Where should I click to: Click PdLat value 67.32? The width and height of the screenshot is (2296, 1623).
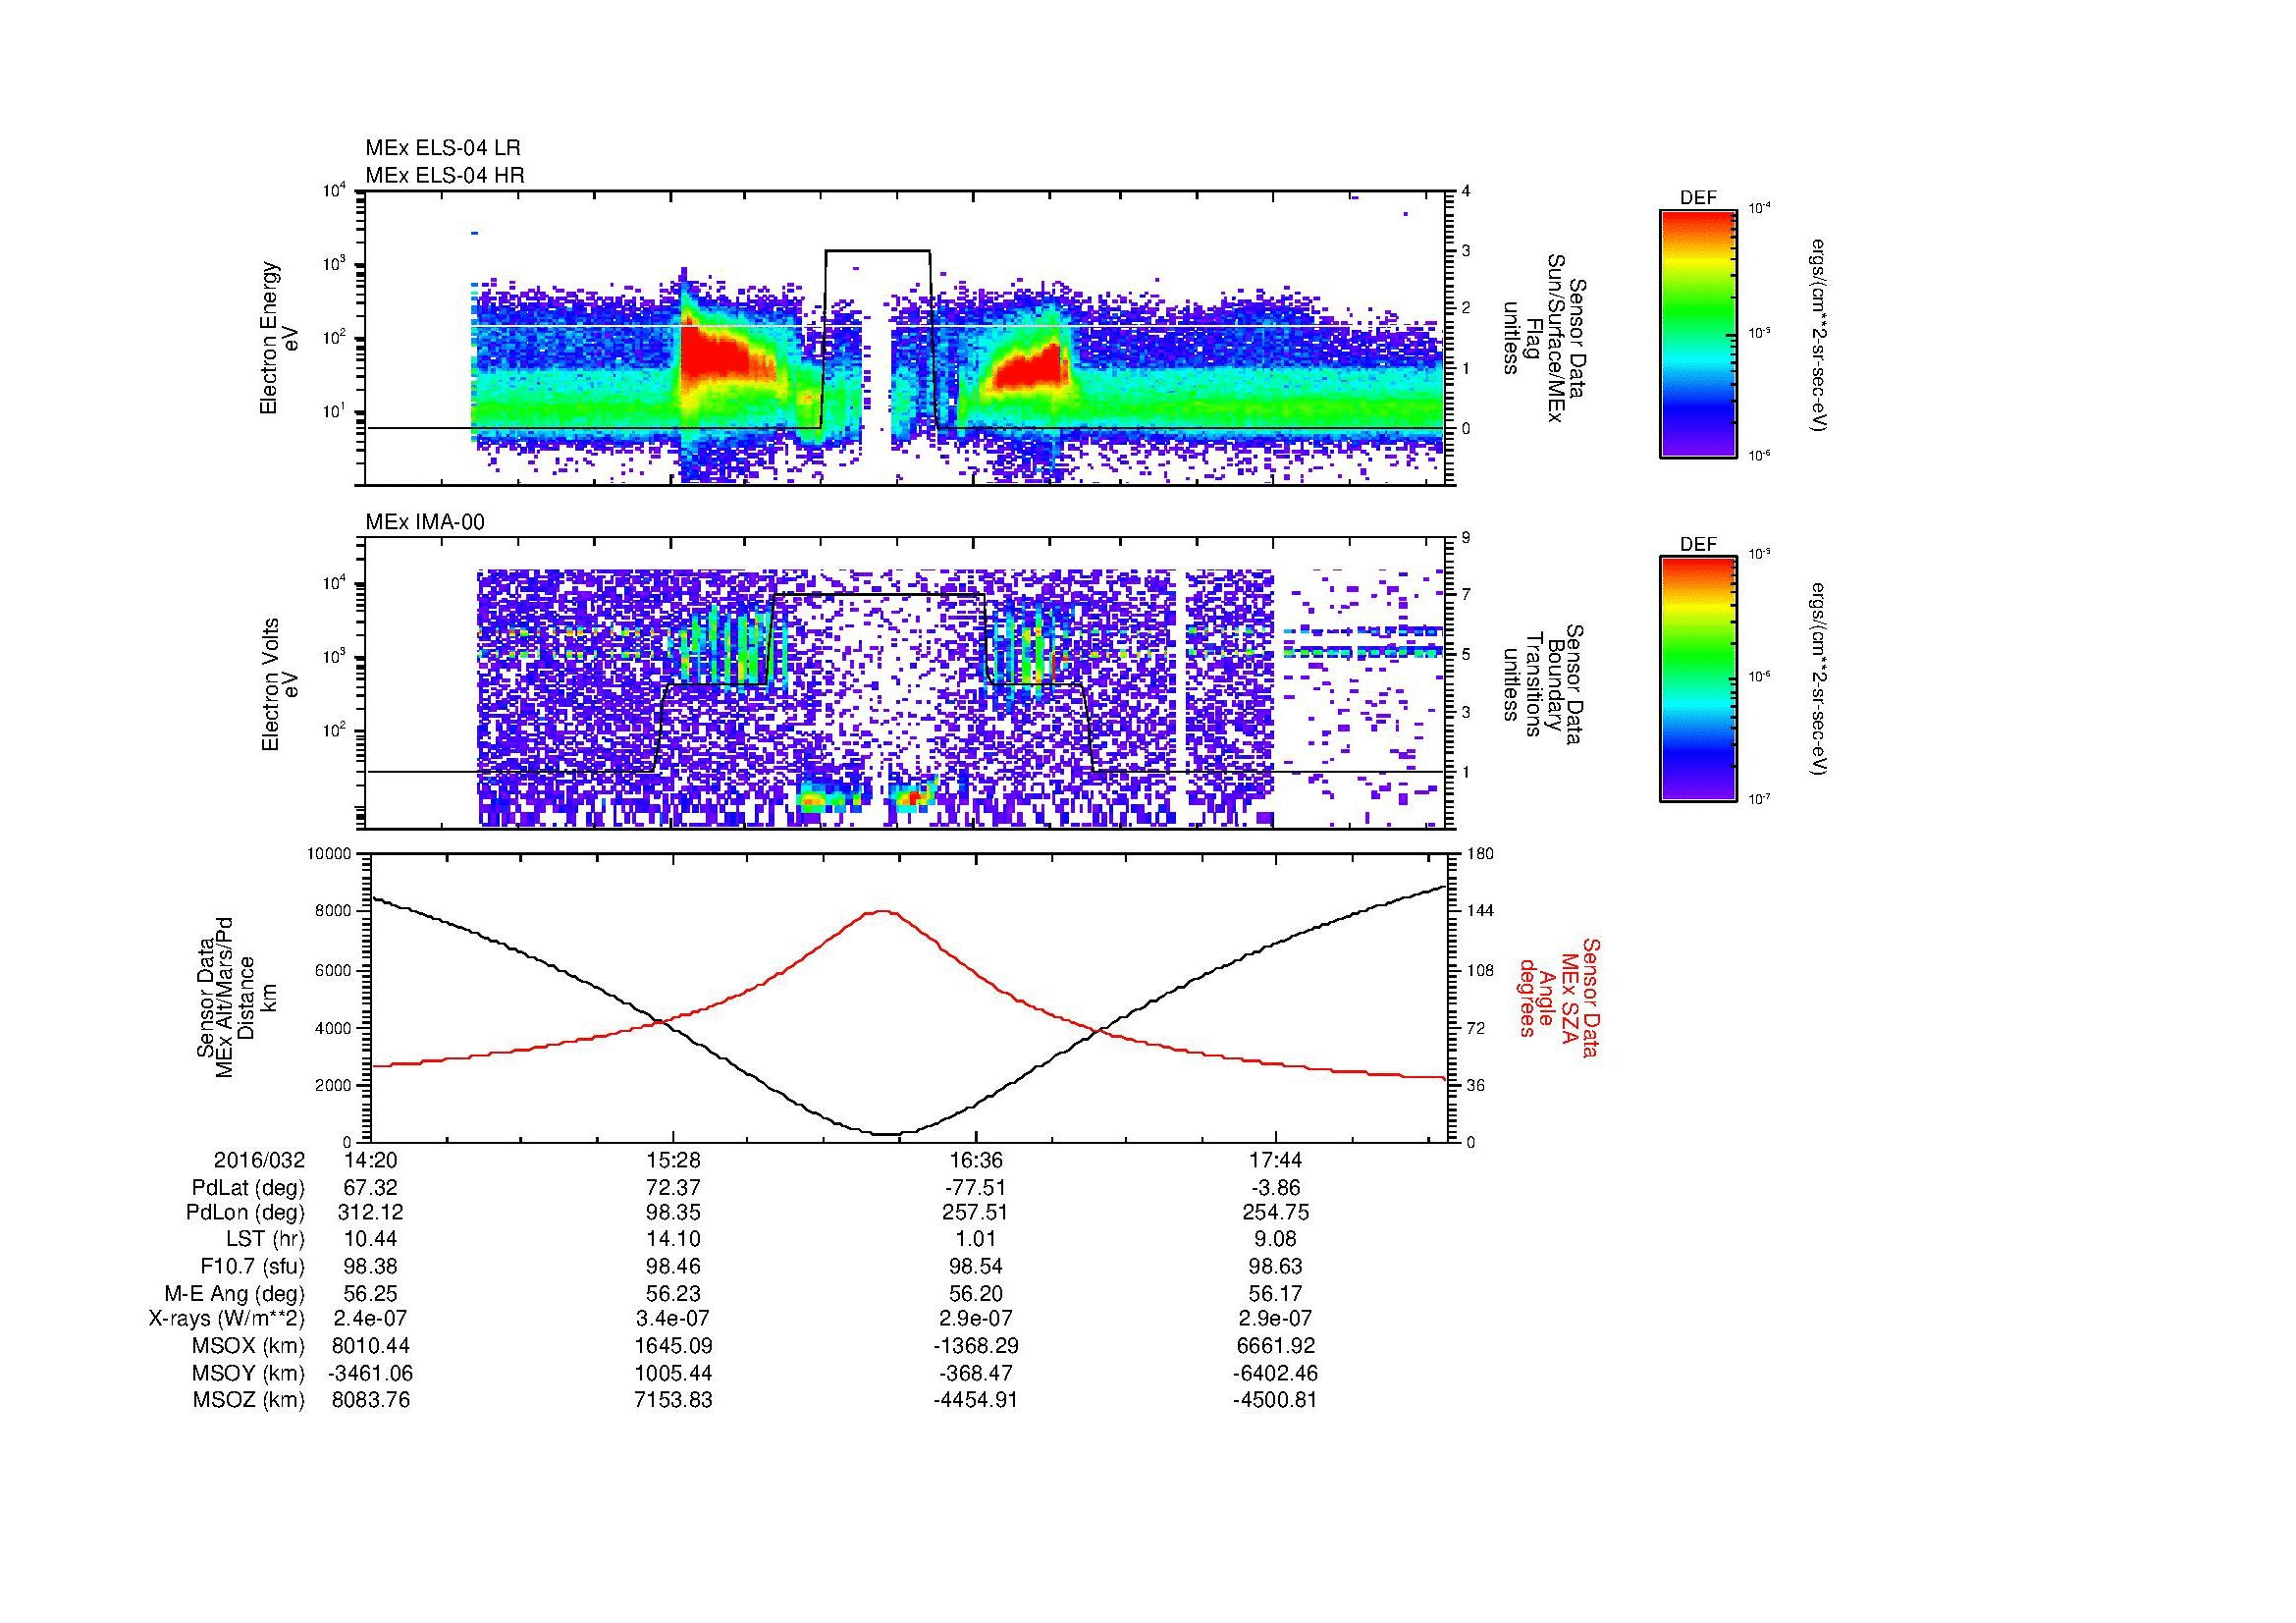(371, 1188)
